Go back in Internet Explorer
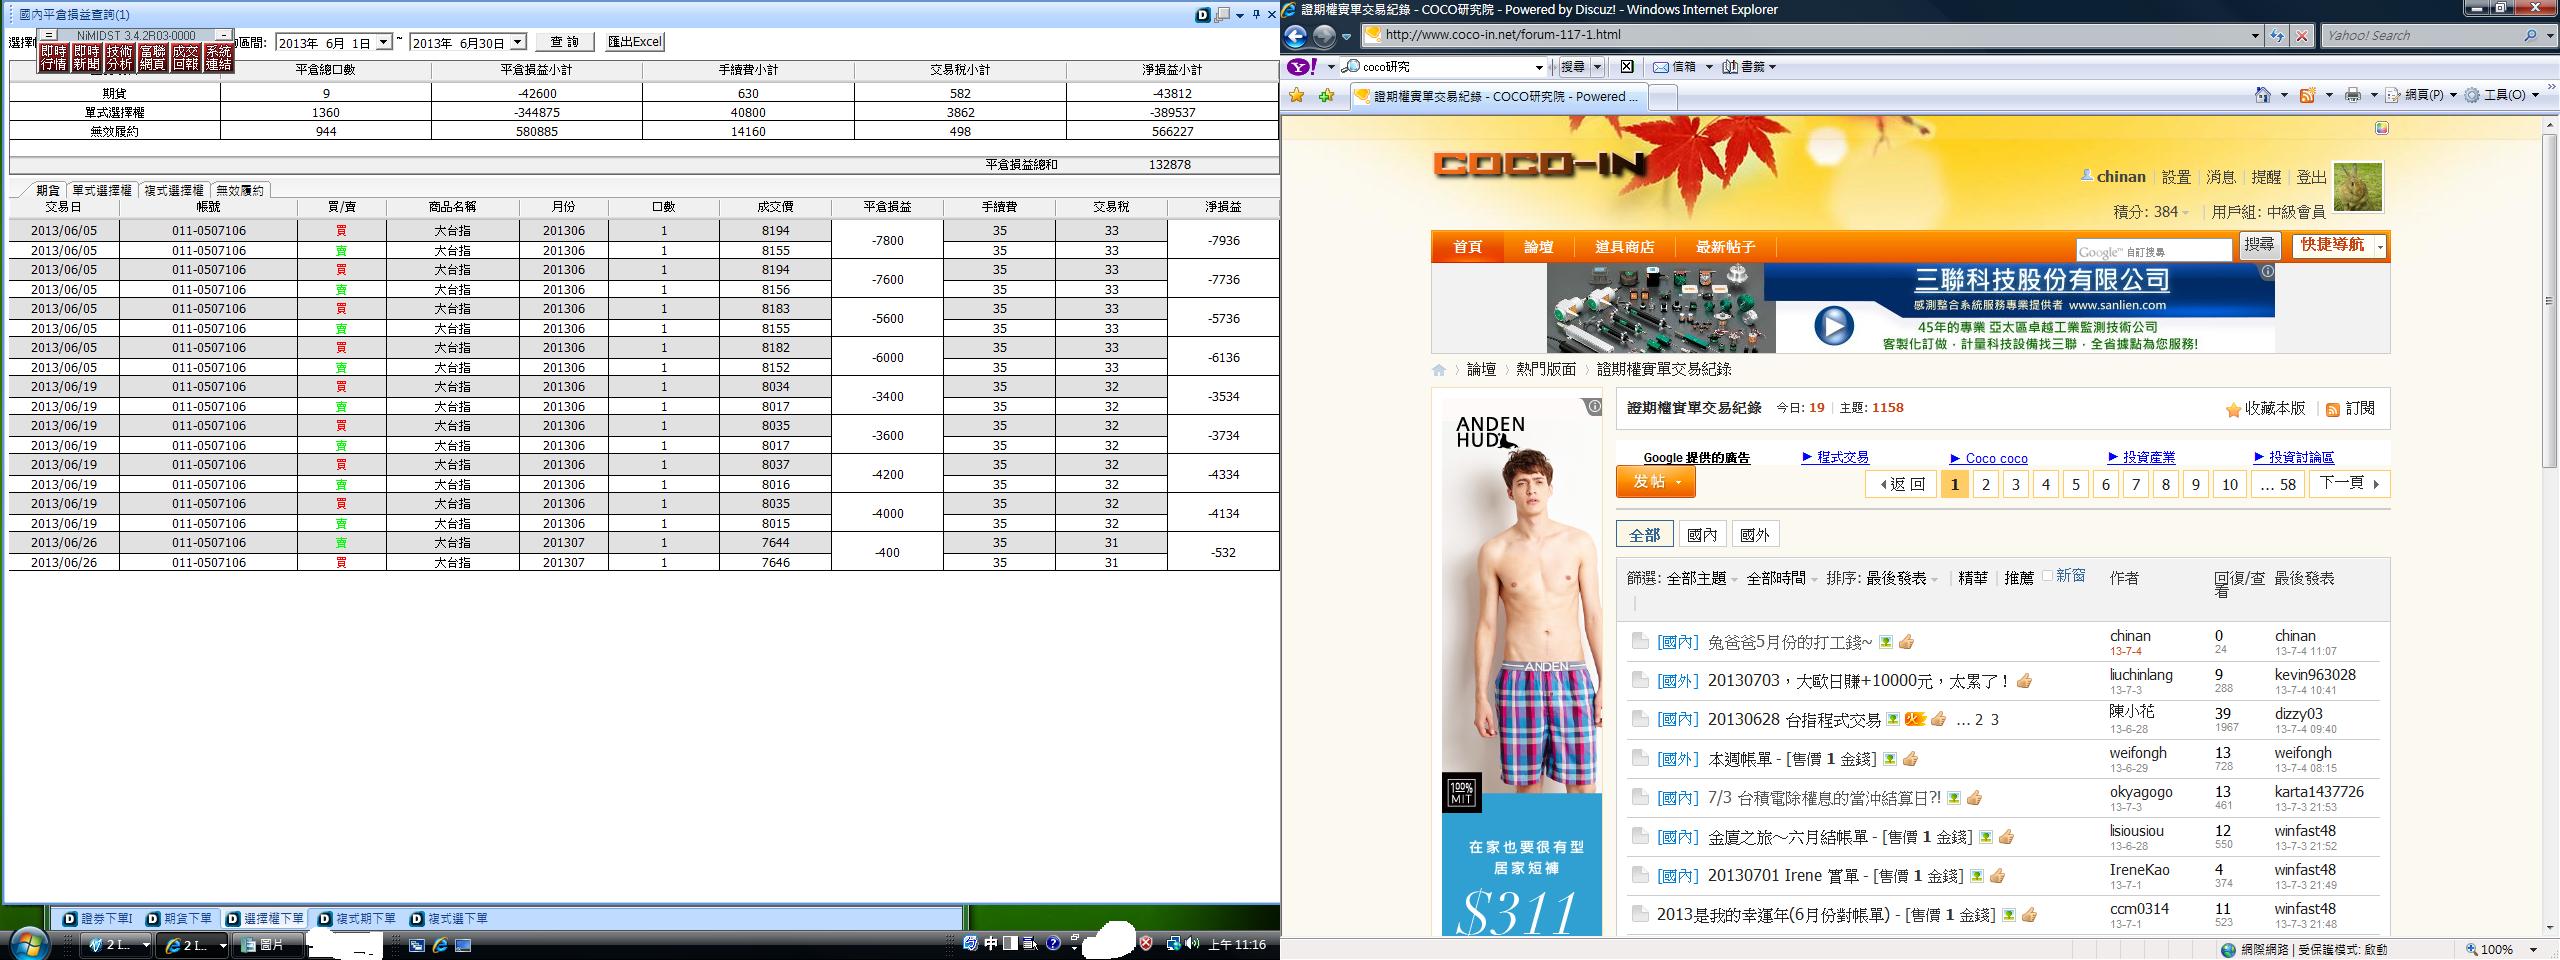This screenshot has width=2560, height=960. coord(1296,36)
